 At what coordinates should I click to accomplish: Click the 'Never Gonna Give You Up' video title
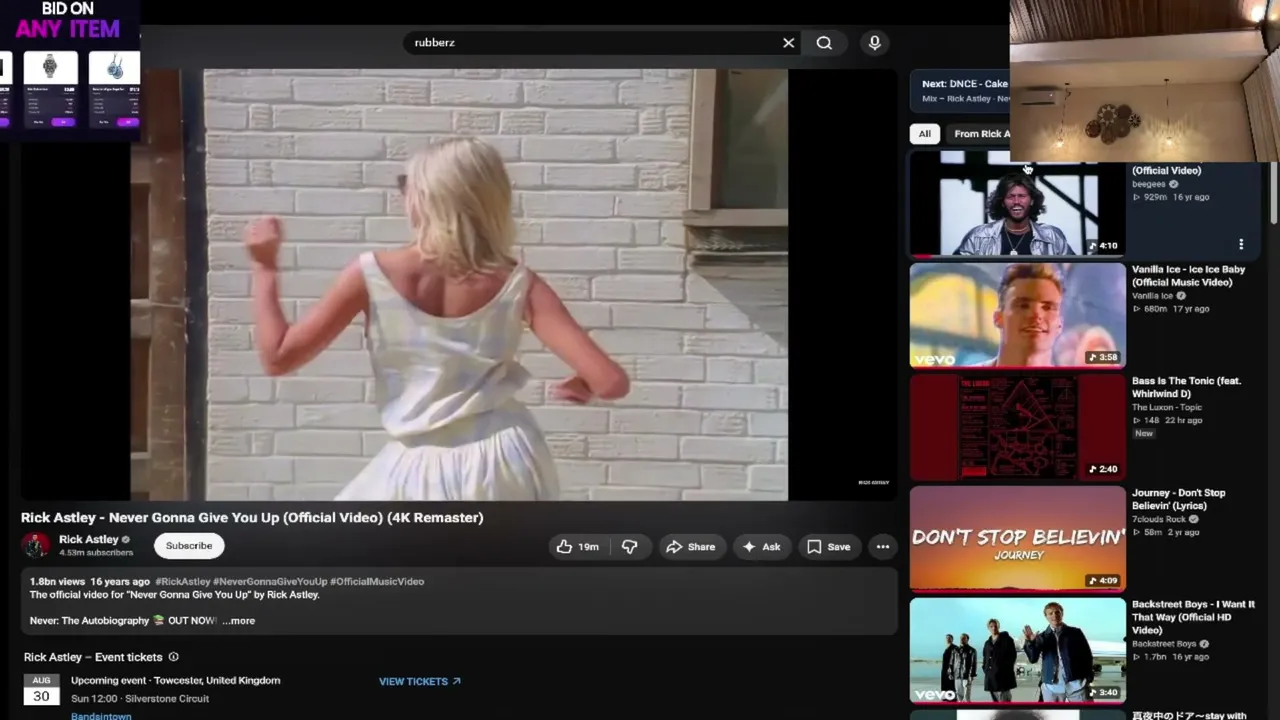(252, 517)
